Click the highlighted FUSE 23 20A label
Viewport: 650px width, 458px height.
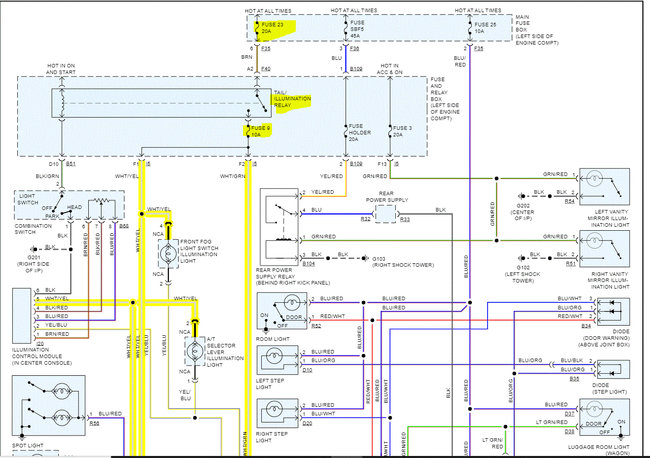pyautogui.click(x=273, y=28)
